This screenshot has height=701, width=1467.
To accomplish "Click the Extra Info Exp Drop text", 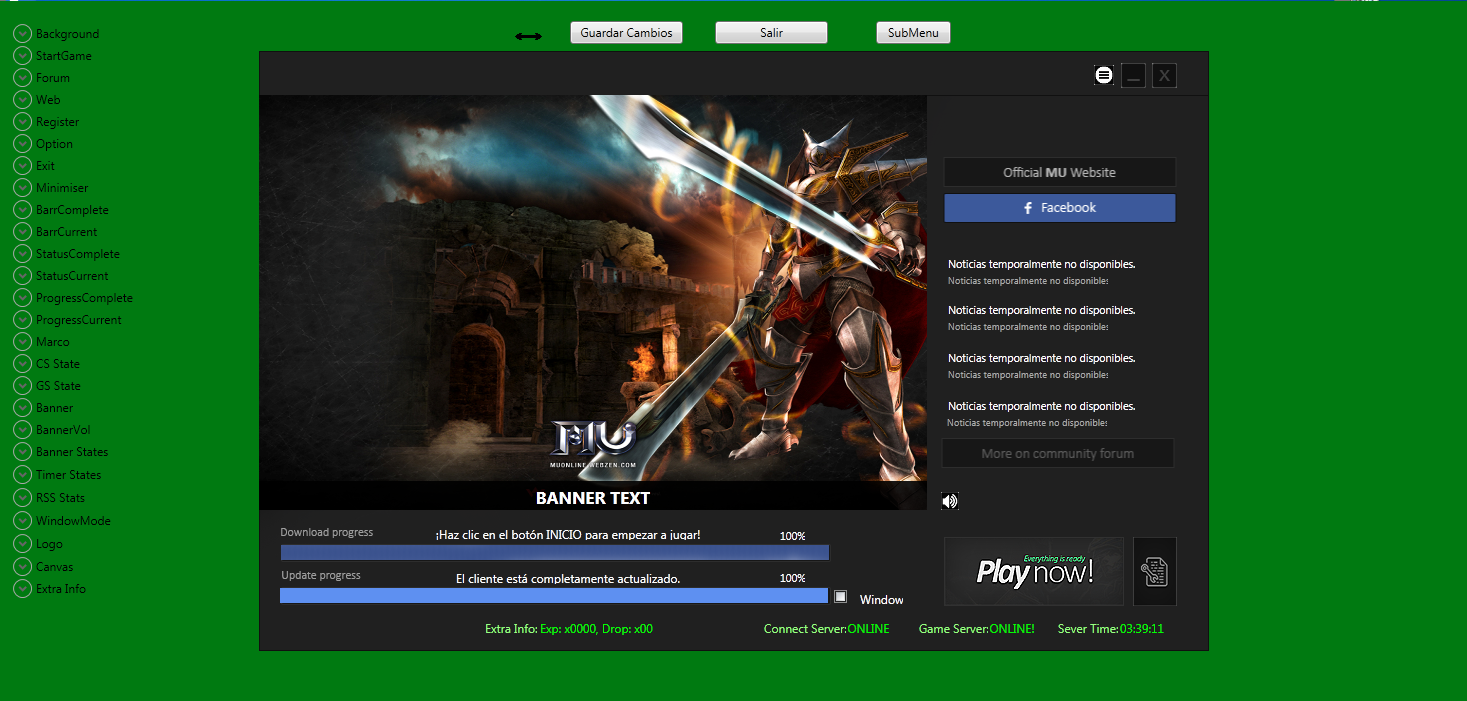I will coord(569,629).
